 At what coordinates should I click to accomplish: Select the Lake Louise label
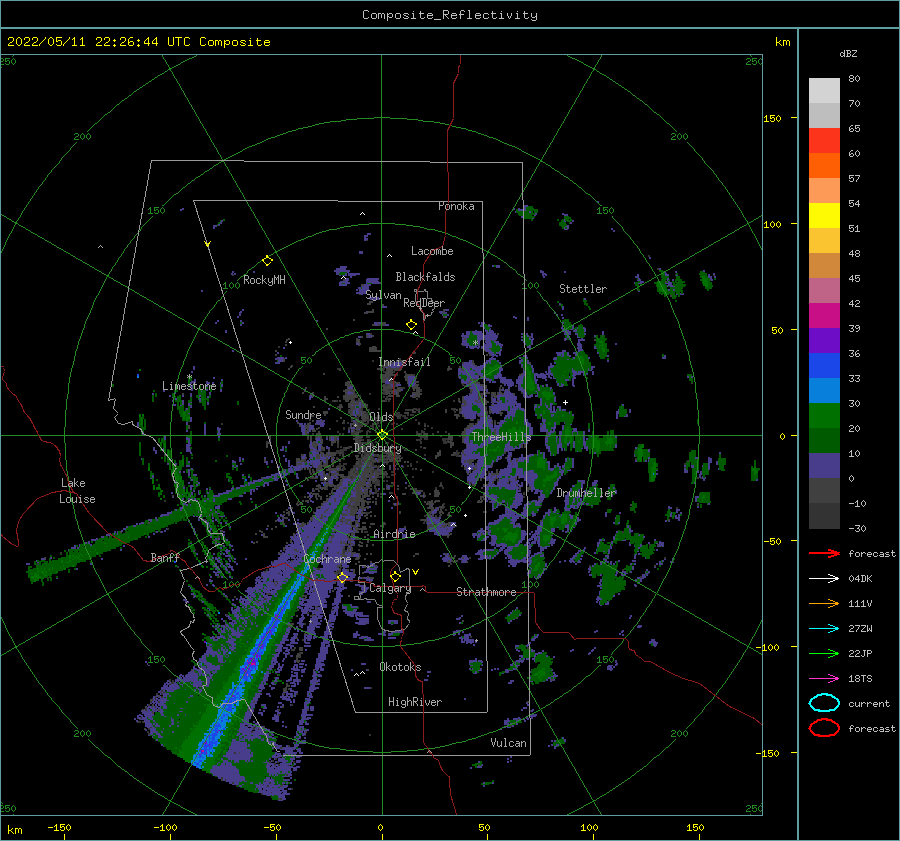[77, 491]
